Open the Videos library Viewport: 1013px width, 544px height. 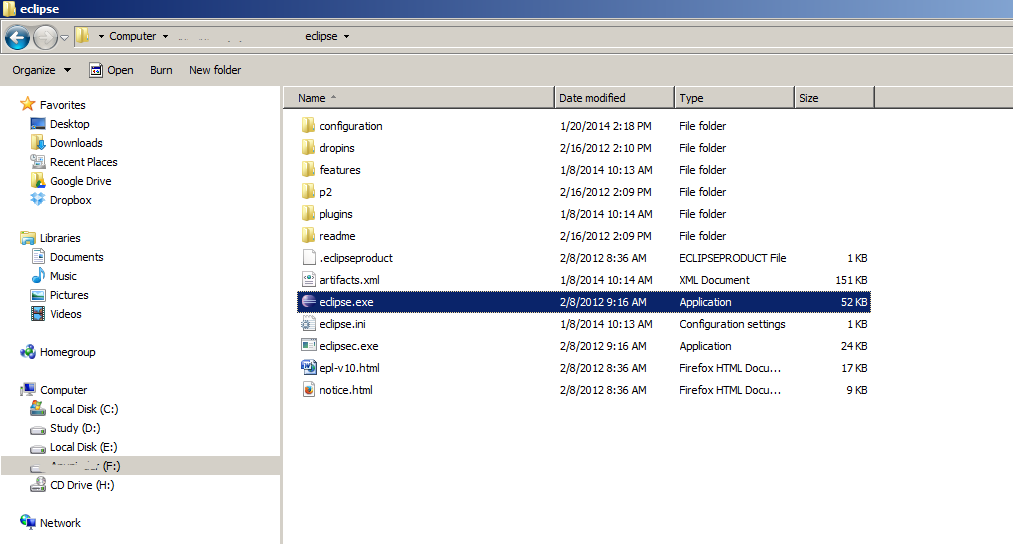(66, 314)
